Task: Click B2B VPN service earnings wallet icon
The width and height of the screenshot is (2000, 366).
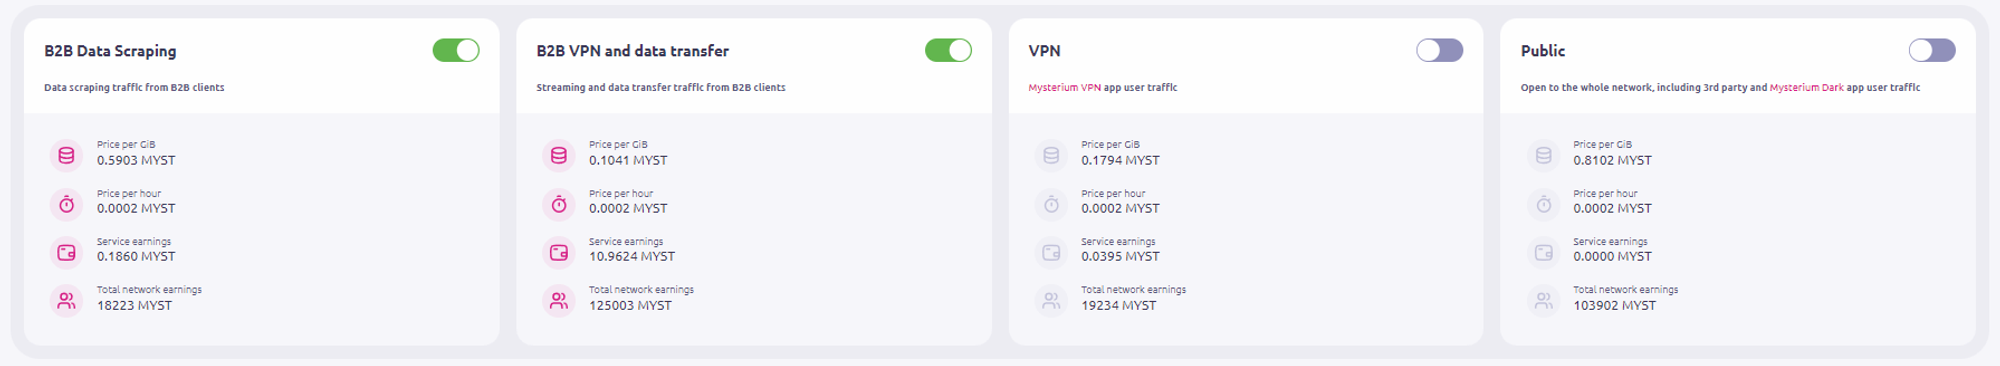Action: (559, 252)
